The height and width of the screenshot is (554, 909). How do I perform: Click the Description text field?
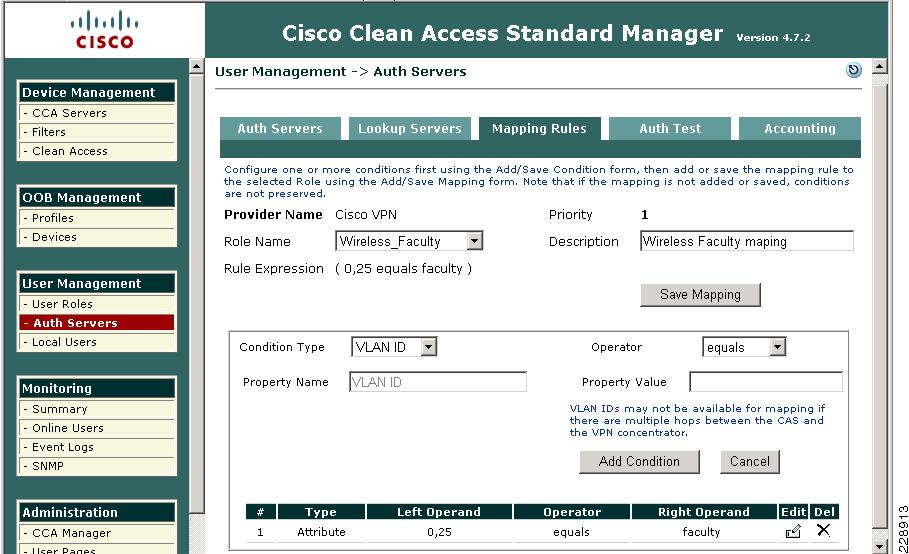(x=747, y=241)
